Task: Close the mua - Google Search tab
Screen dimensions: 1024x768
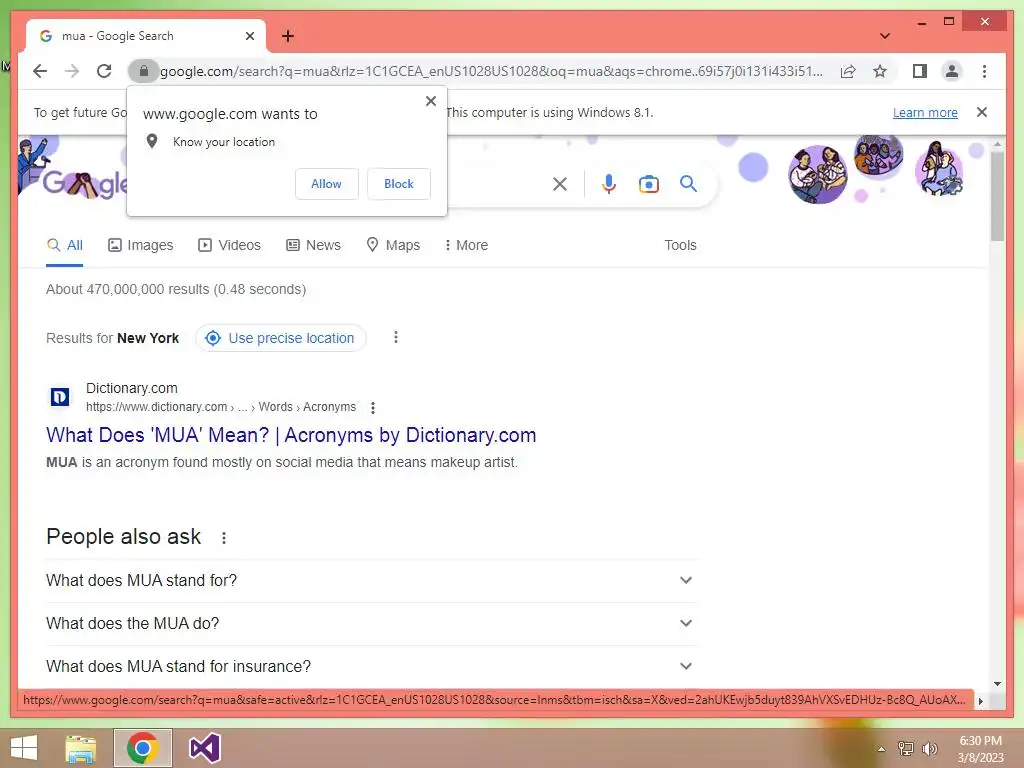Action: click(249, 36)
